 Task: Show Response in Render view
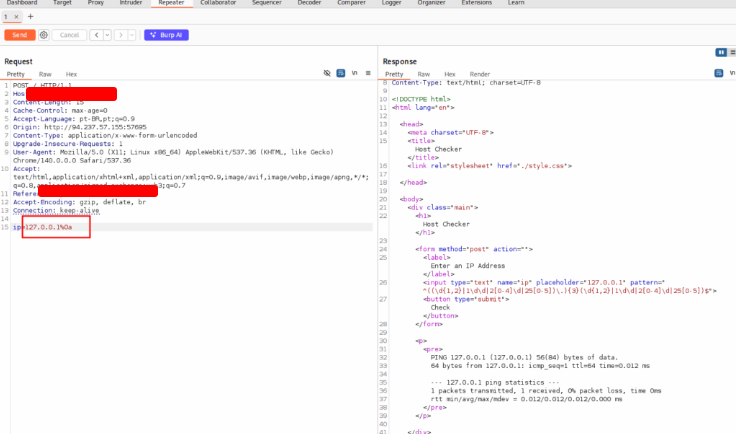click(x=480, y=74)
